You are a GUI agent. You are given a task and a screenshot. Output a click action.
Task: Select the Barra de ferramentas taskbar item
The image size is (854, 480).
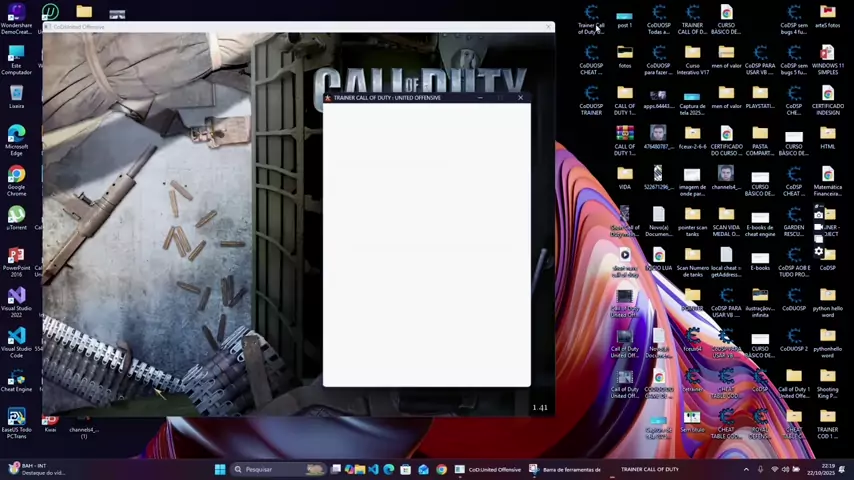point(565,469)
